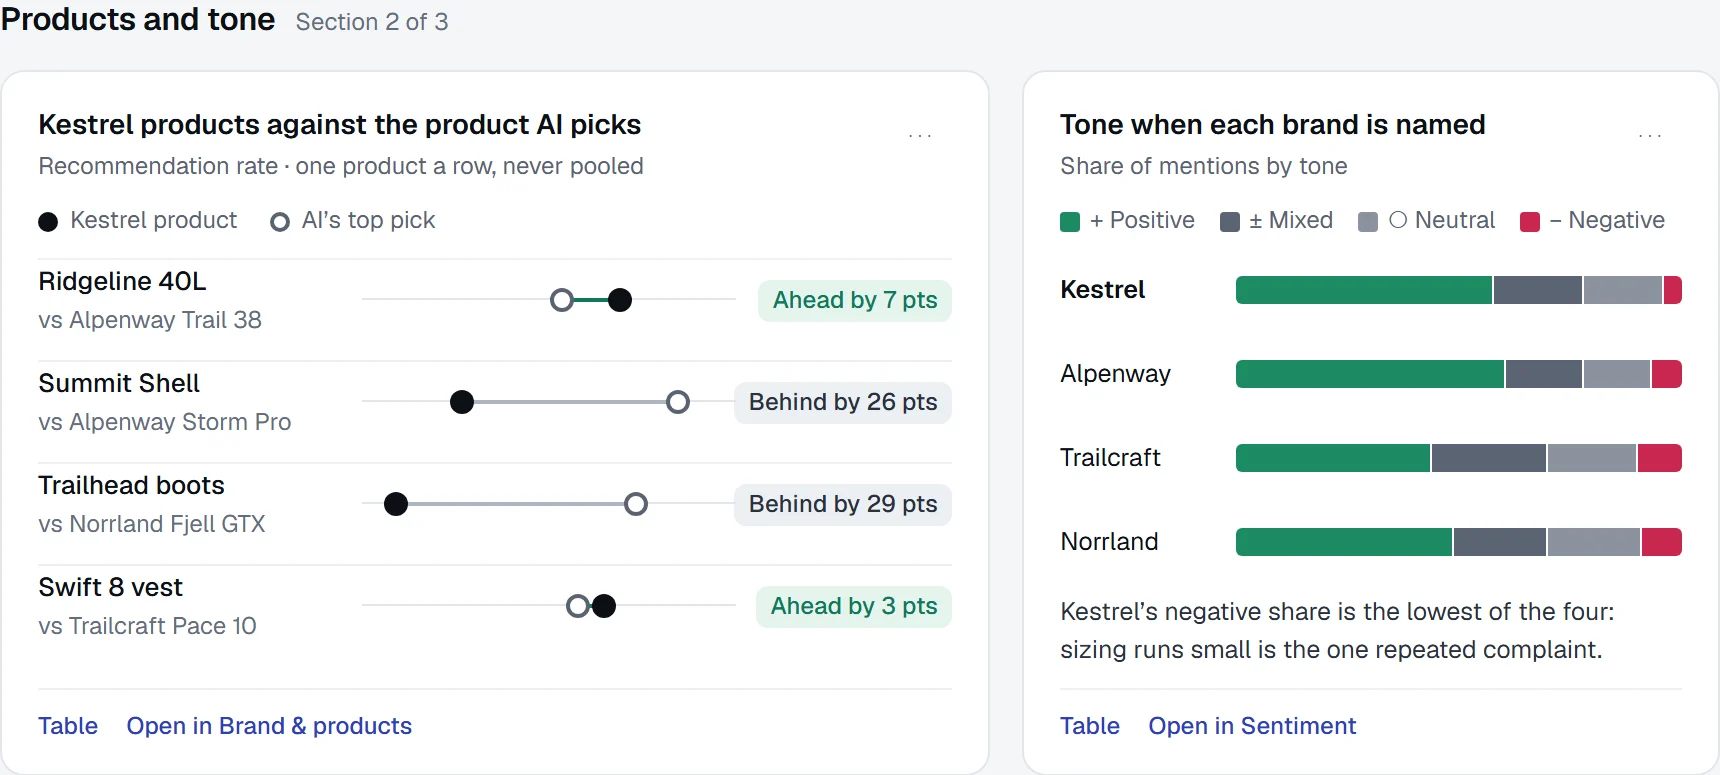Open in Sentiment
Screen dimensions: 1720x775
1252,726
